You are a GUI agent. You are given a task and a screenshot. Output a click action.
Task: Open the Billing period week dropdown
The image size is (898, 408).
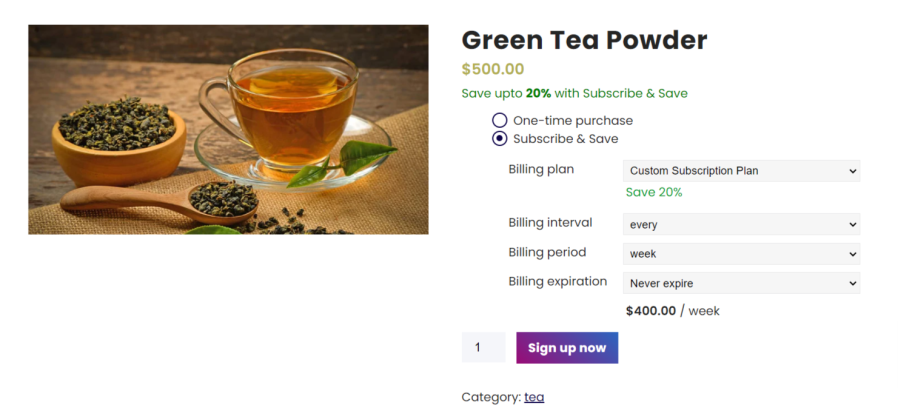coord(741,254)
